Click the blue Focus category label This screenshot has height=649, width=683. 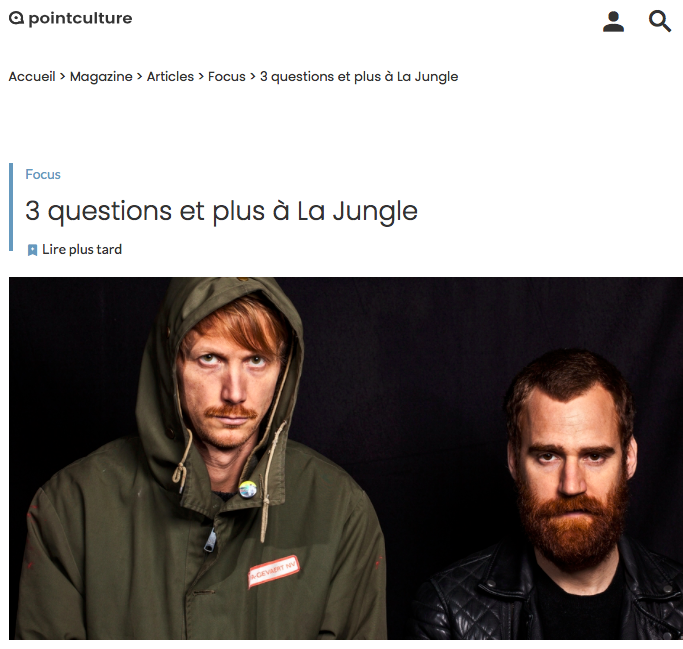point(43,174)
